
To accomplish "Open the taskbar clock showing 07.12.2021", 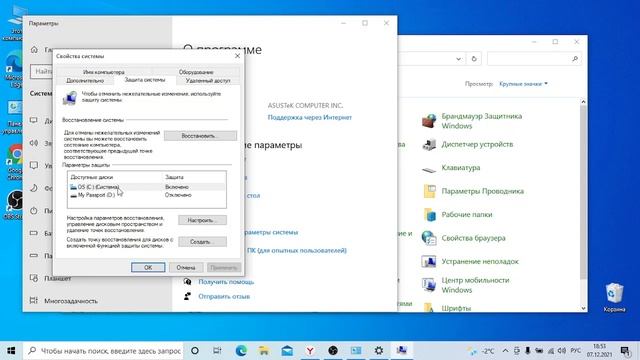I will pyautogui.click(x=600, y=351).
